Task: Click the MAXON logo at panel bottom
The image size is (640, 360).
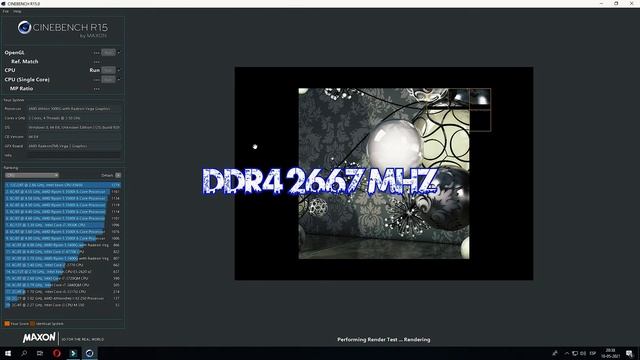Action: click(39, 338)
